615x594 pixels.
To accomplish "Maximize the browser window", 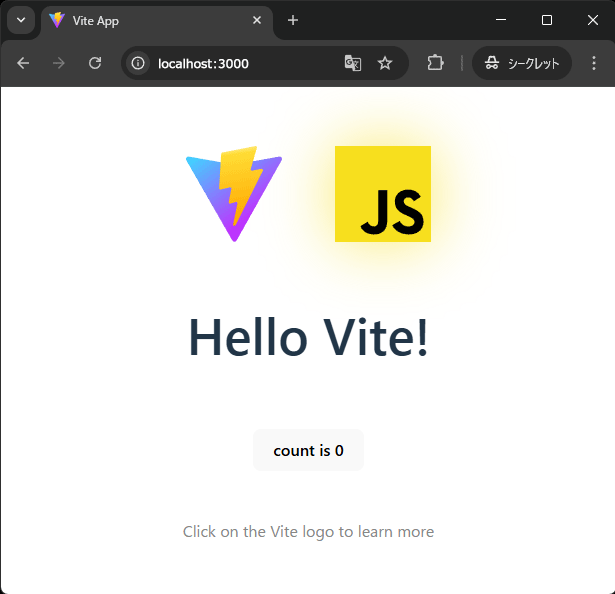I will 547,20.
